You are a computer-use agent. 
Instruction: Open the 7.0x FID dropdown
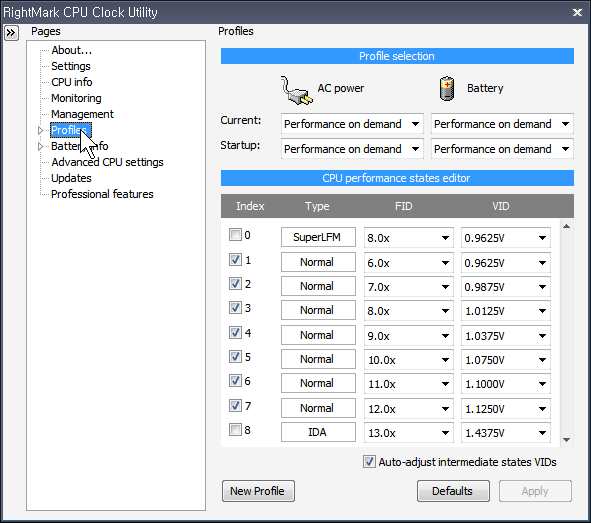409,287
